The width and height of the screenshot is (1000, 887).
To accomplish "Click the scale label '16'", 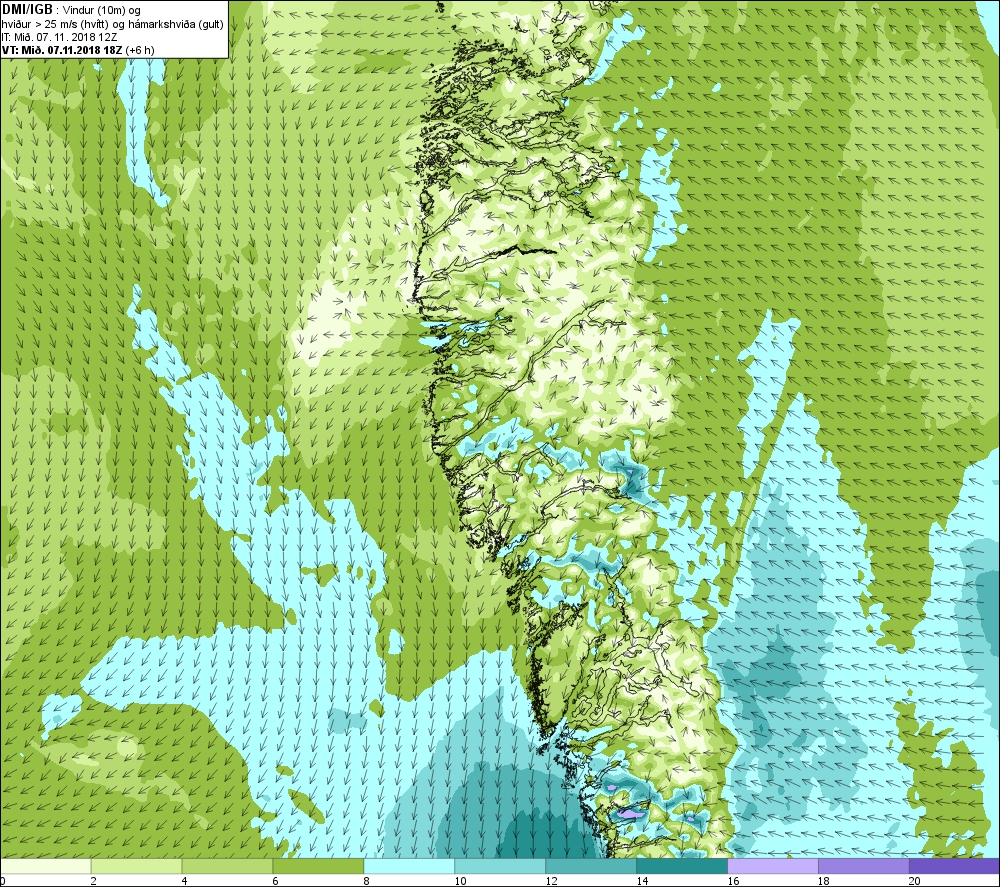I will (733, 881).
